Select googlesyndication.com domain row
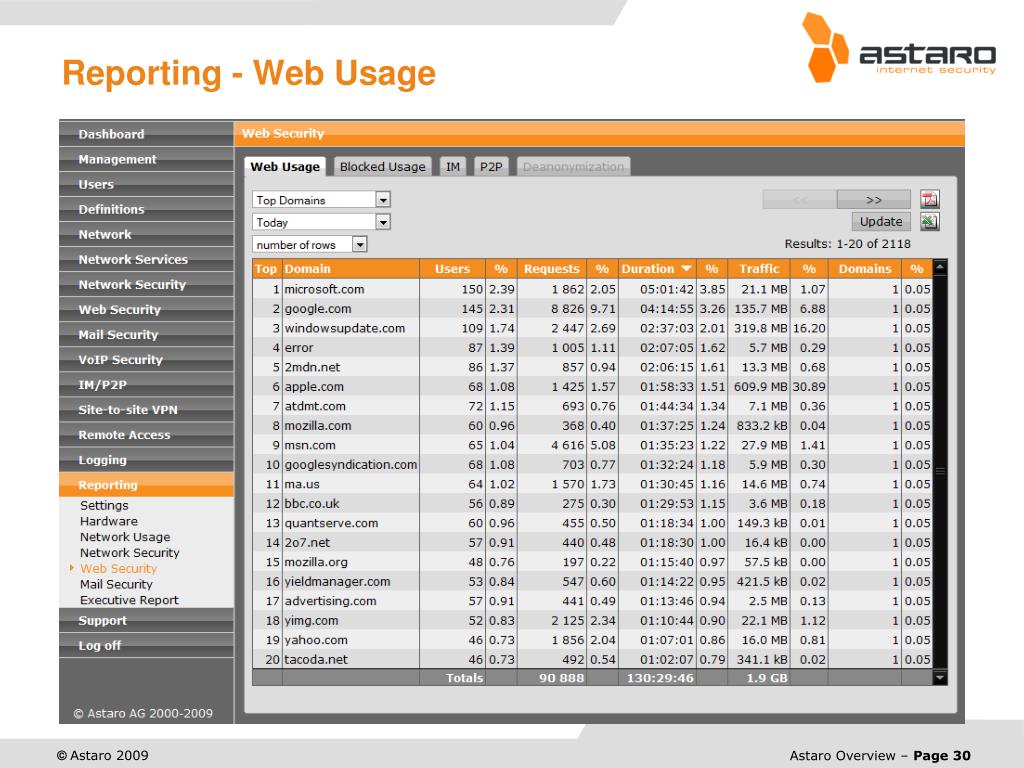The image size is (1024, 768). [x=592, y=464]
